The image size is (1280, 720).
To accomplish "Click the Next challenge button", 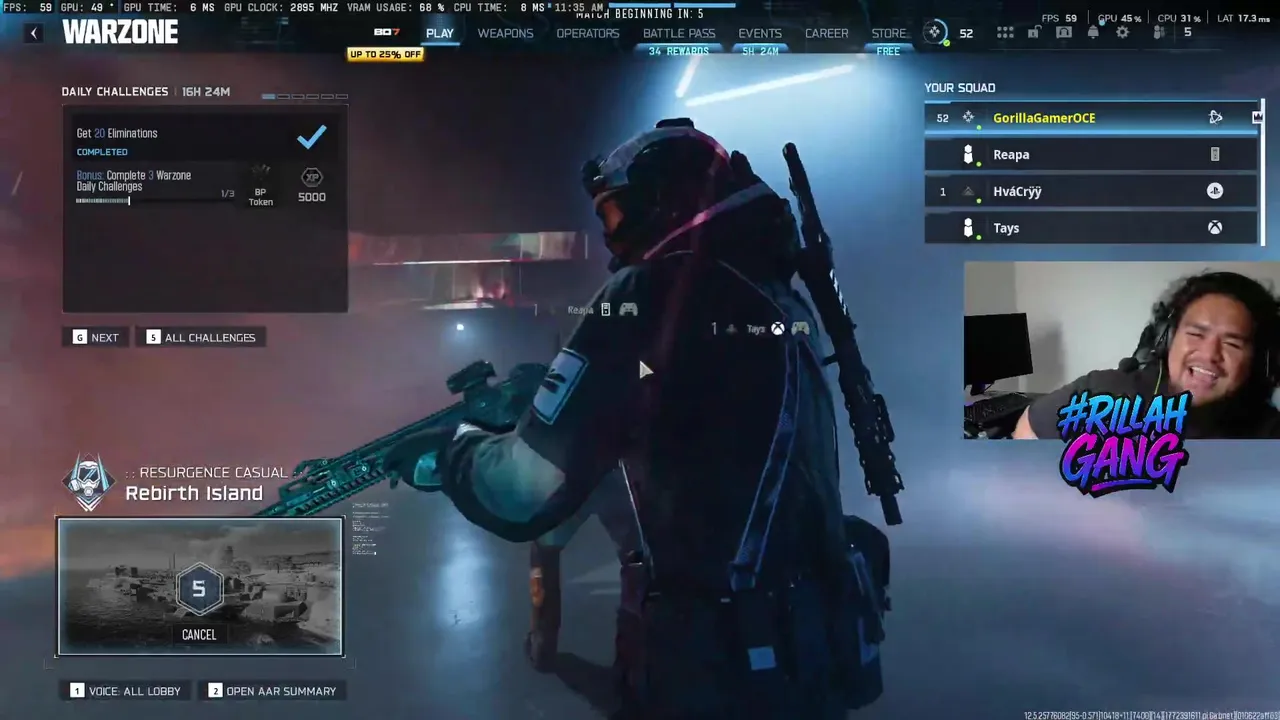I will (x=96, y=338).
